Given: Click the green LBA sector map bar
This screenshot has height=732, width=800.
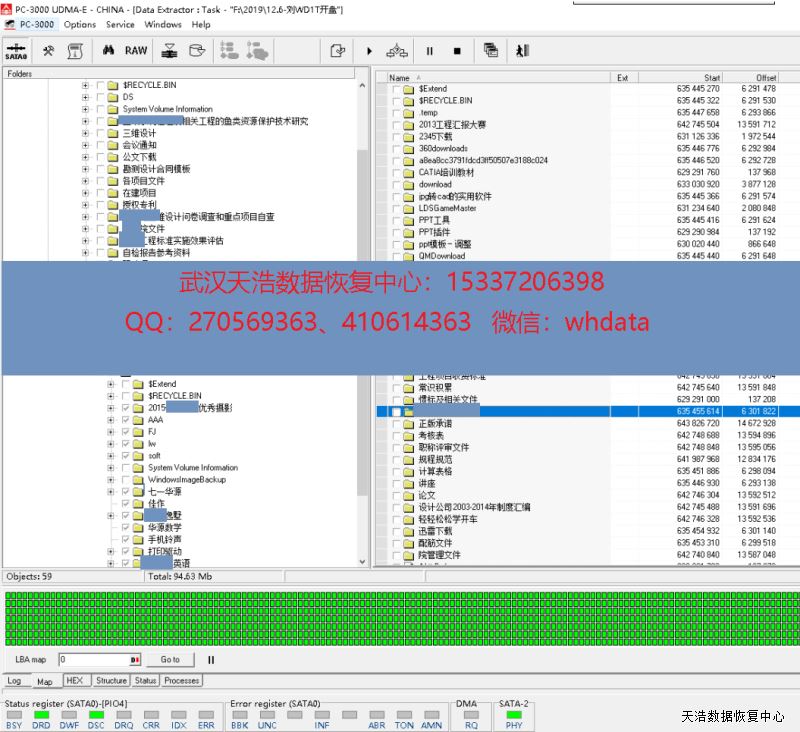Looking at the screenshot, I should point(400,618).
